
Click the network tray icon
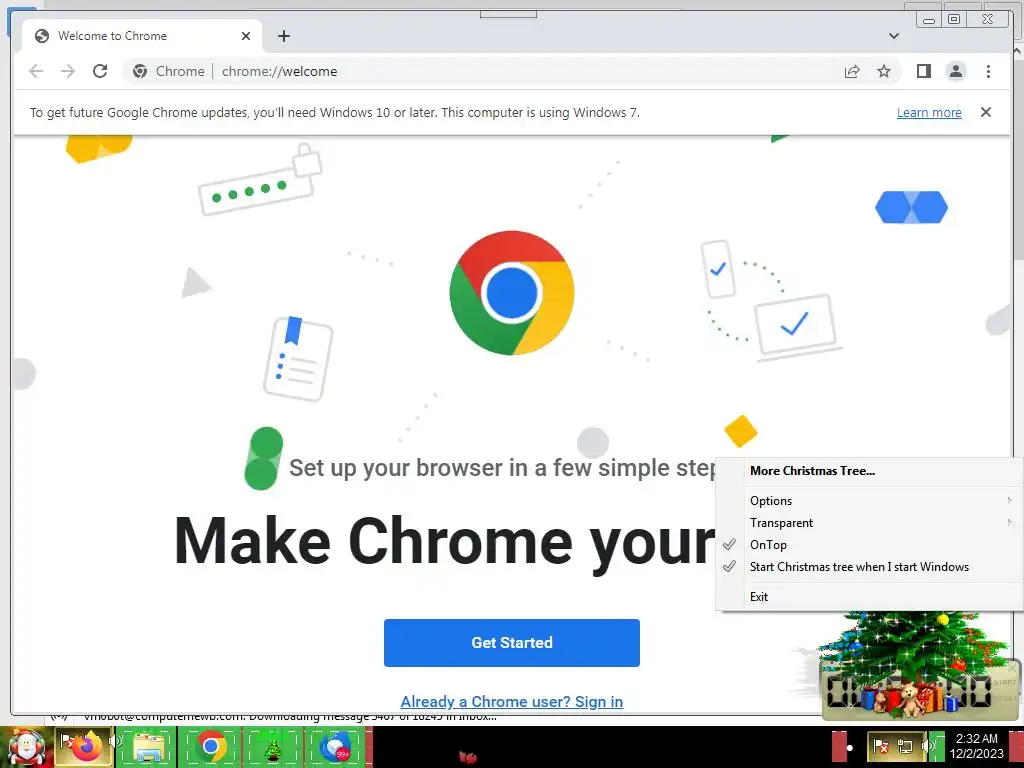pos(905,746)
